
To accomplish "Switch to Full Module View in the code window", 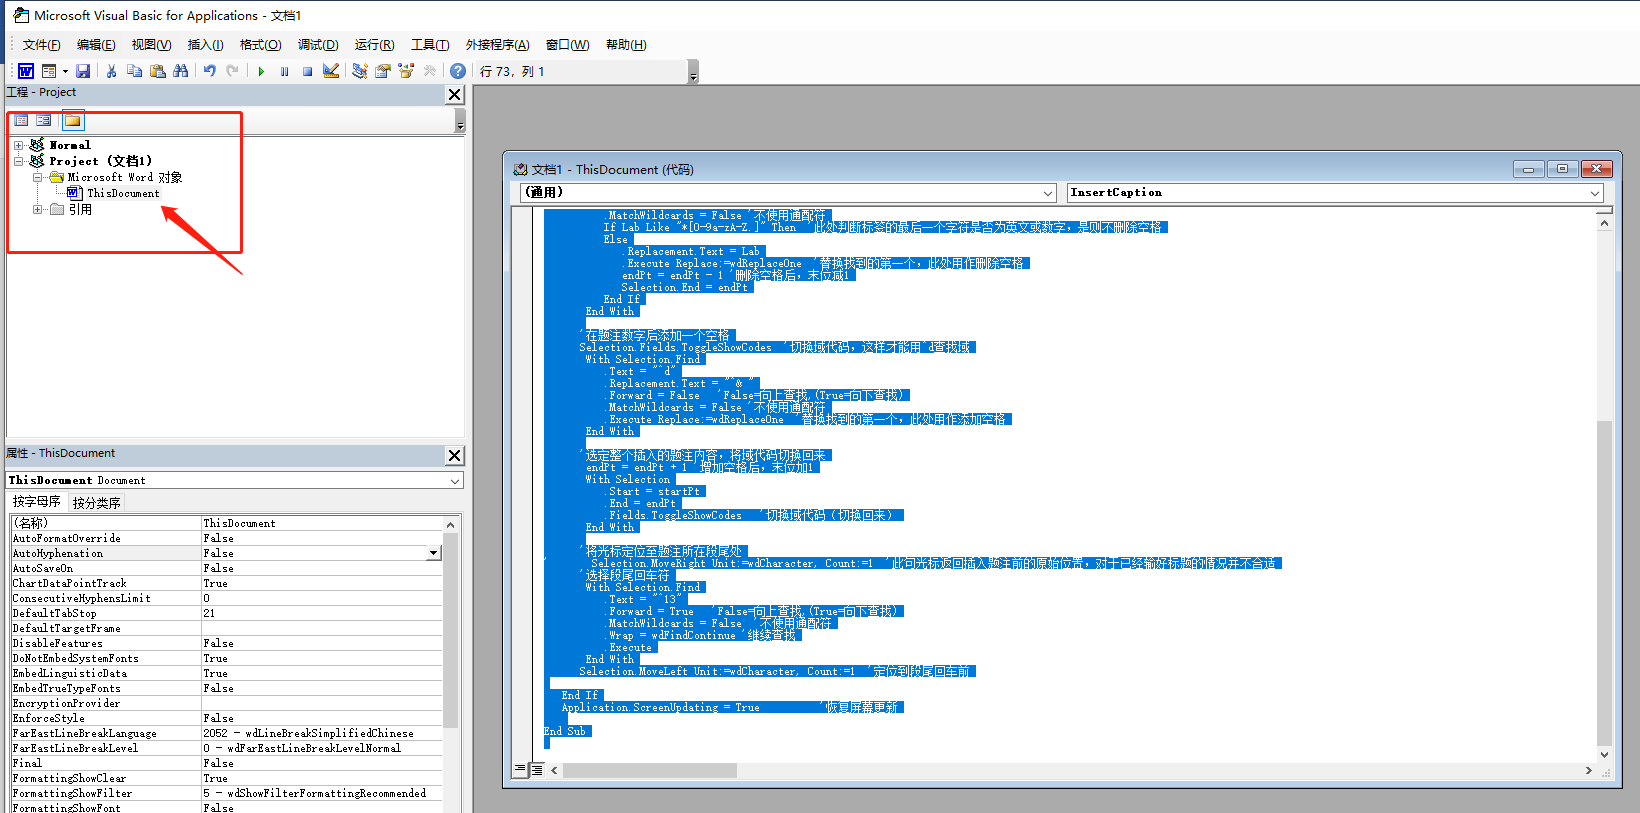I will tap(536, 770).
